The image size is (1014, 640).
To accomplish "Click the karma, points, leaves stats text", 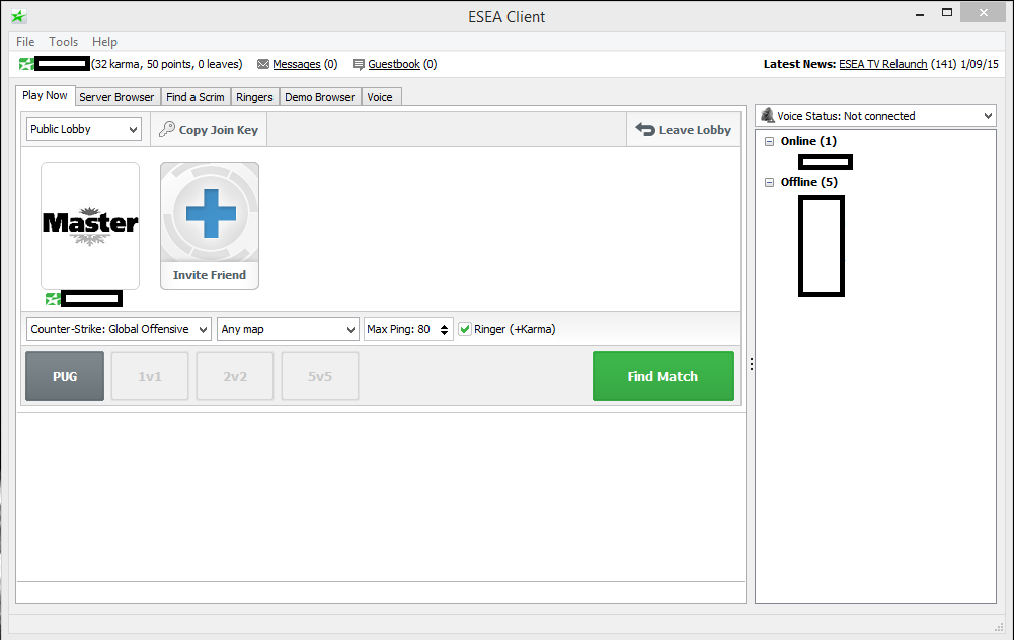I will click(x=167, y=64).
